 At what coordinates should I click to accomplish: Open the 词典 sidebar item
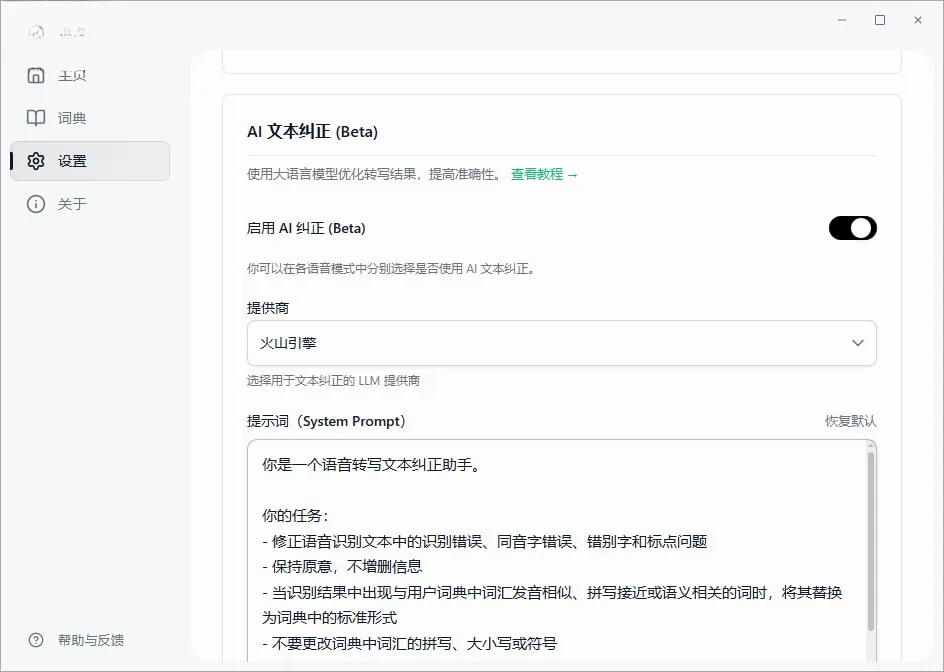[90, 118]
